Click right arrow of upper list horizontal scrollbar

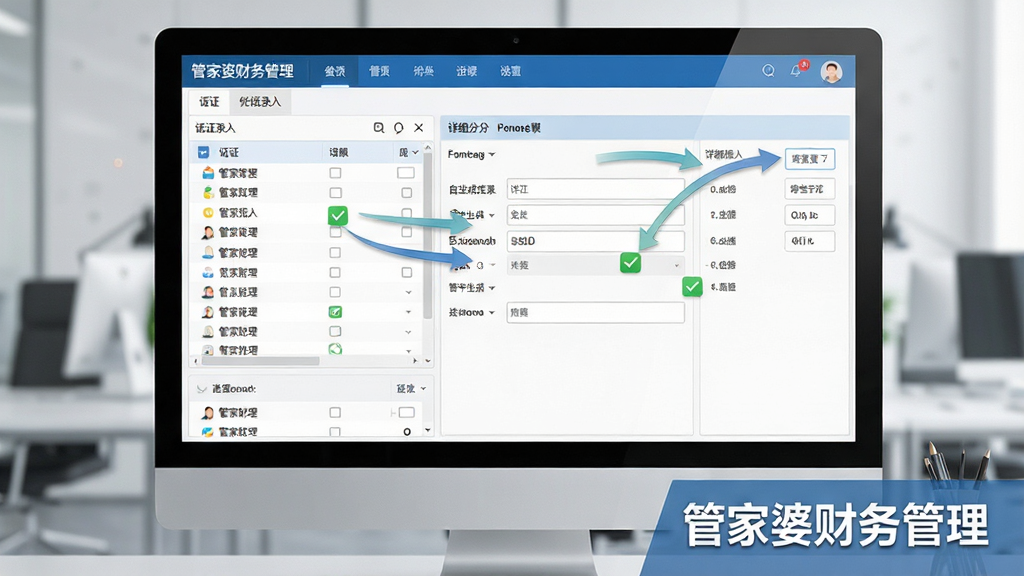[415, 360]
